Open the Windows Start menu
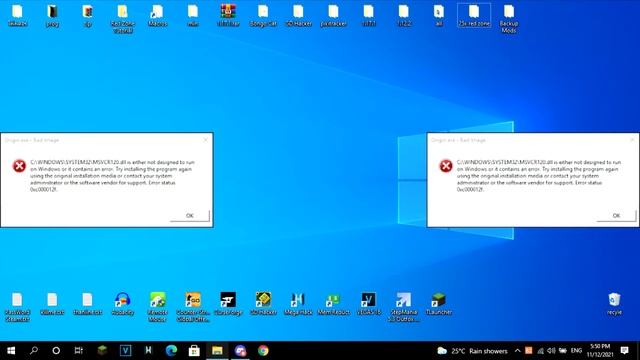 pos(11,351)
